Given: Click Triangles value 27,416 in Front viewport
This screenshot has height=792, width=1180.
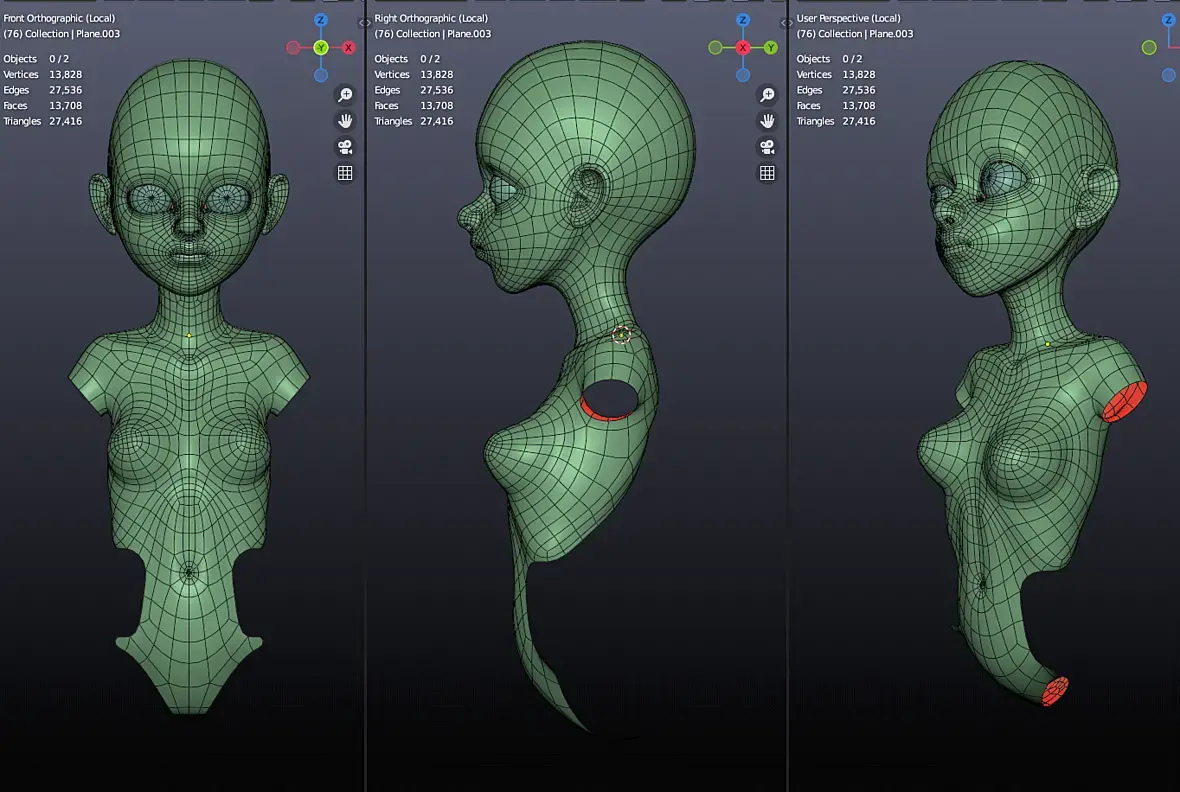Looking at the screenshot, I should click(x=65, y=121).
